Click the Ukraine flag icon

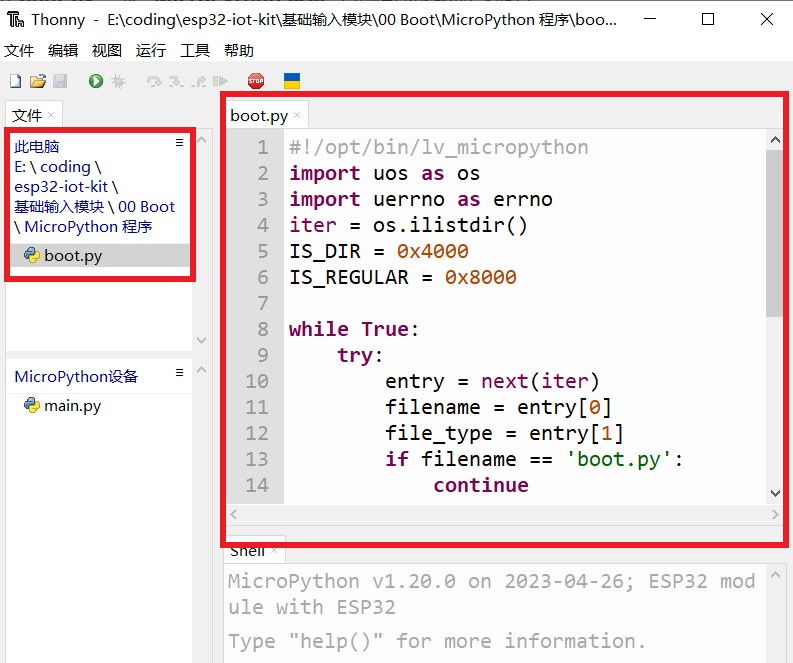292,81
